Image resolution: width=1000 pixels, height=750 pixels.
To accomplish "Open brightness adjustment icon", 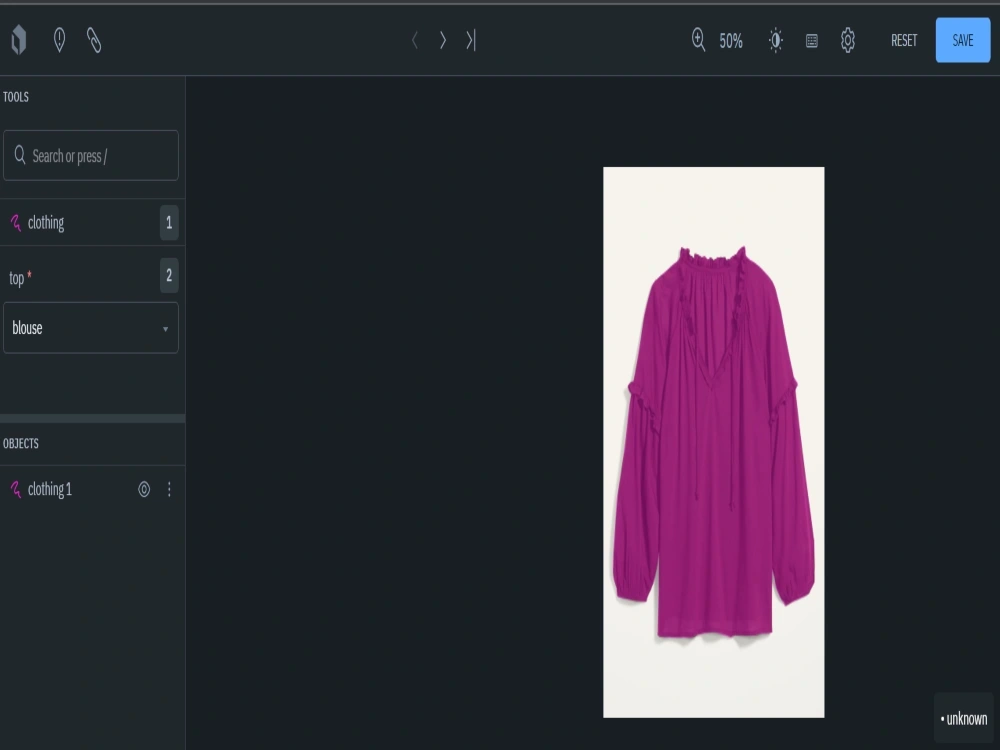I will coord(776,40).
